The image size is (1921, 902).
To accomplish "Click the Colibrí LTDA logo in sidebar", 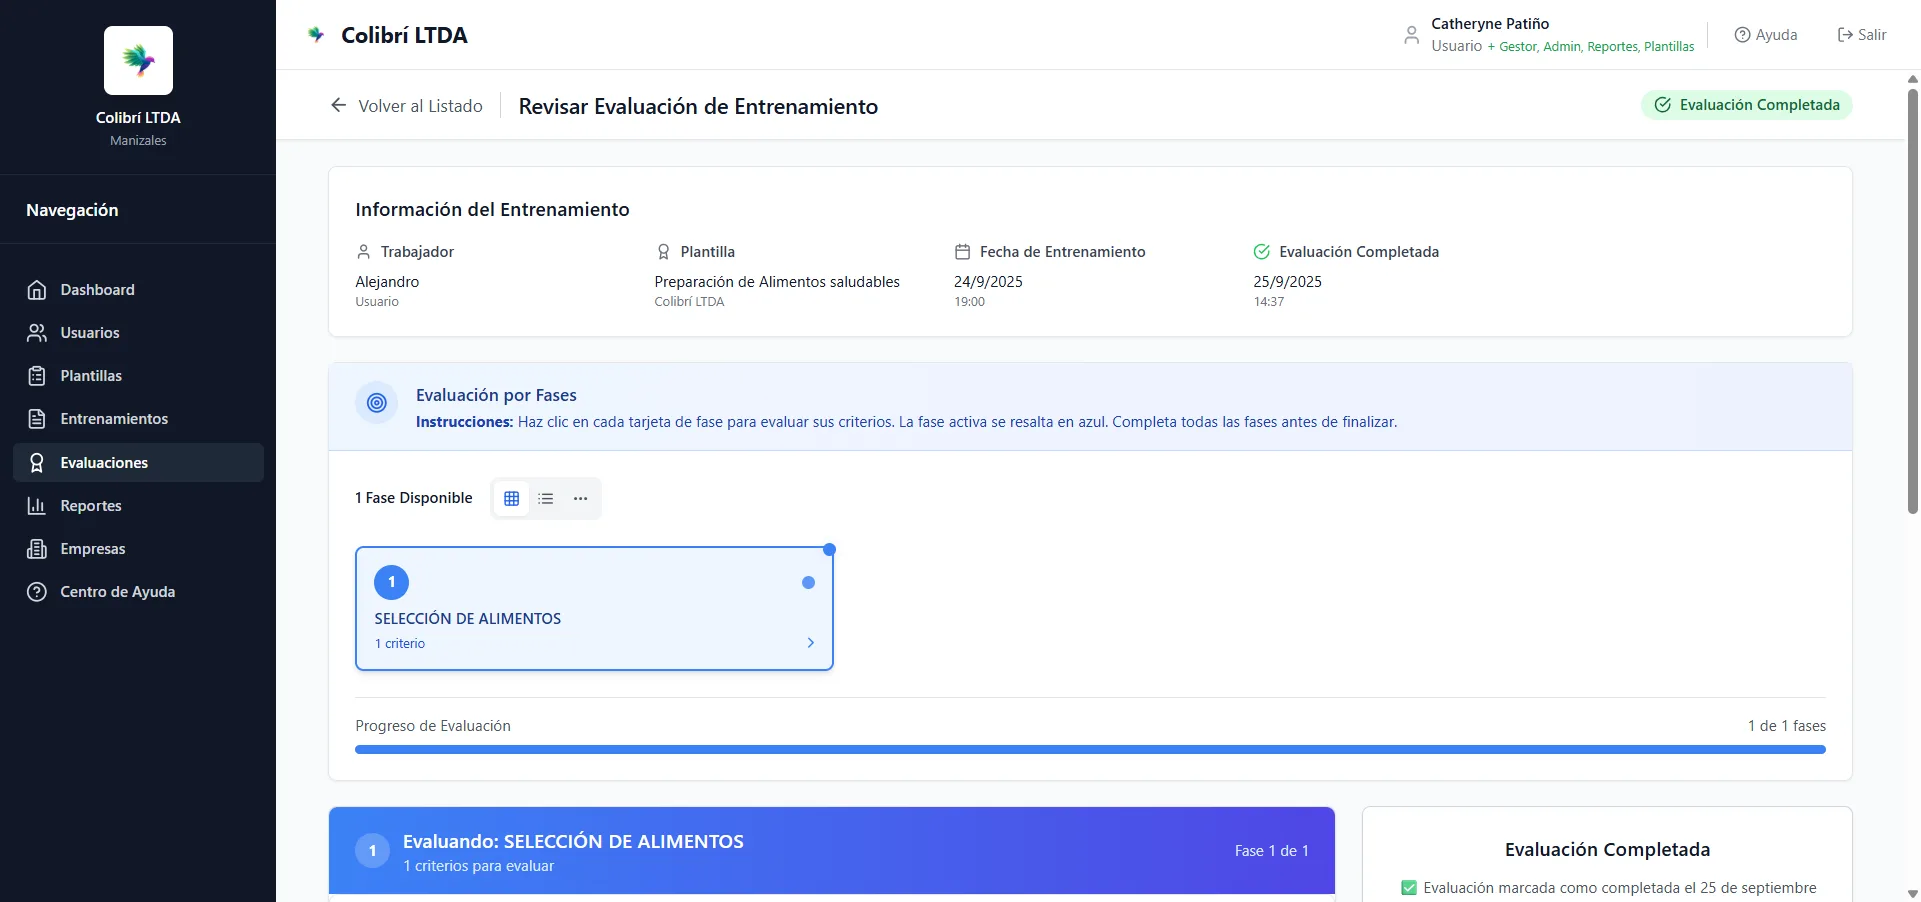I will (138, 60).
